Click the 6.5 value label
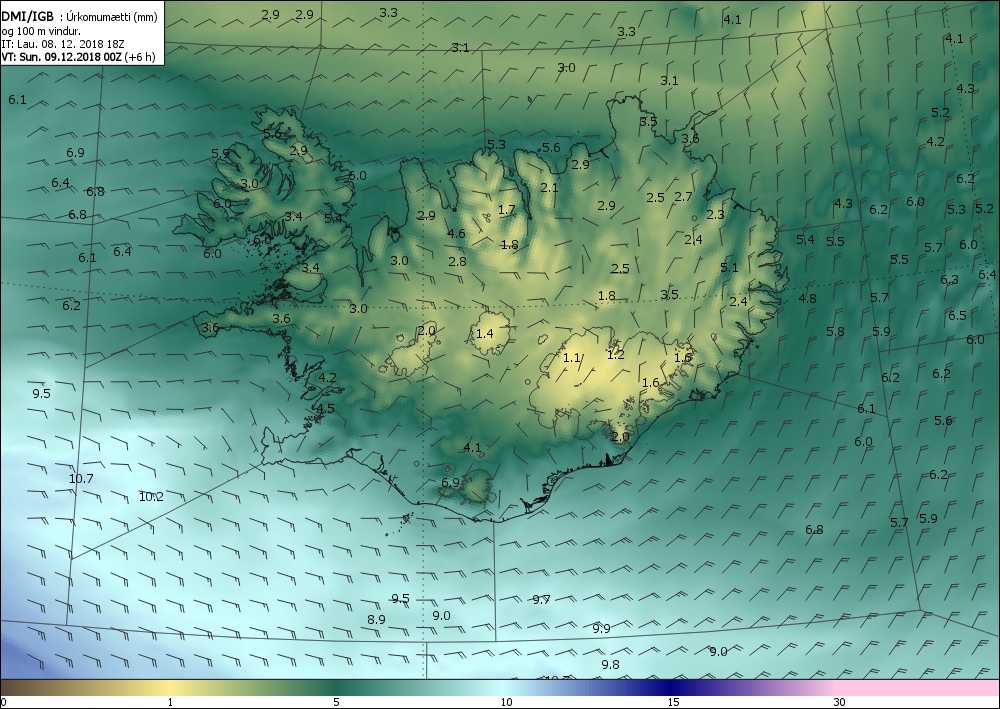1000x709 pixels. point(957,316)
